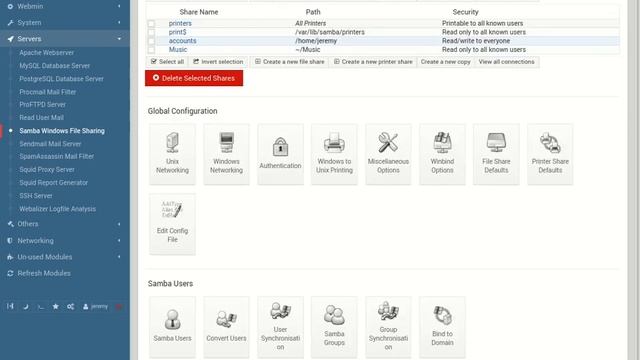This screenshot has height=360, width=640.
Task: Open Sendmail Mail Server module
Action: (50, 144)
